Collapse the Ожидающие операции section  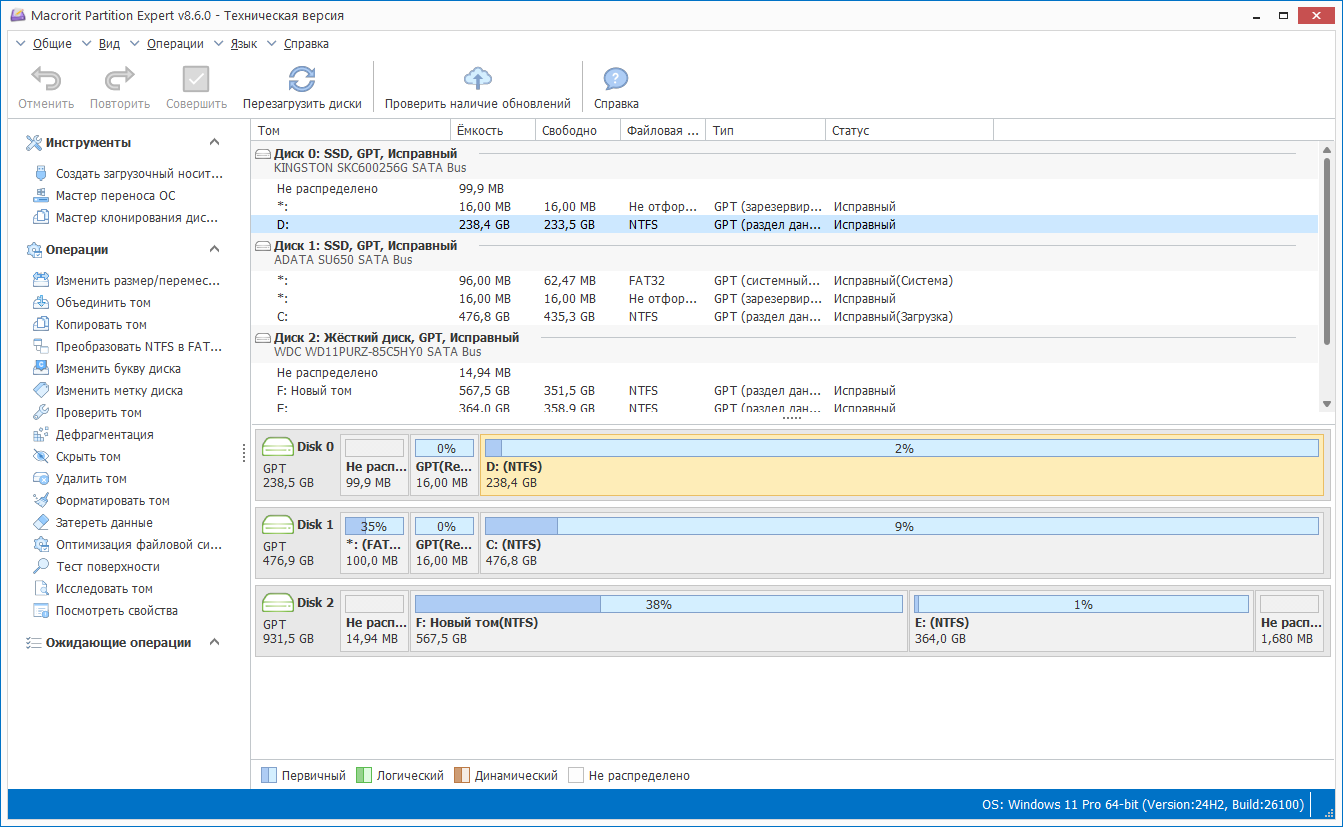214,643
